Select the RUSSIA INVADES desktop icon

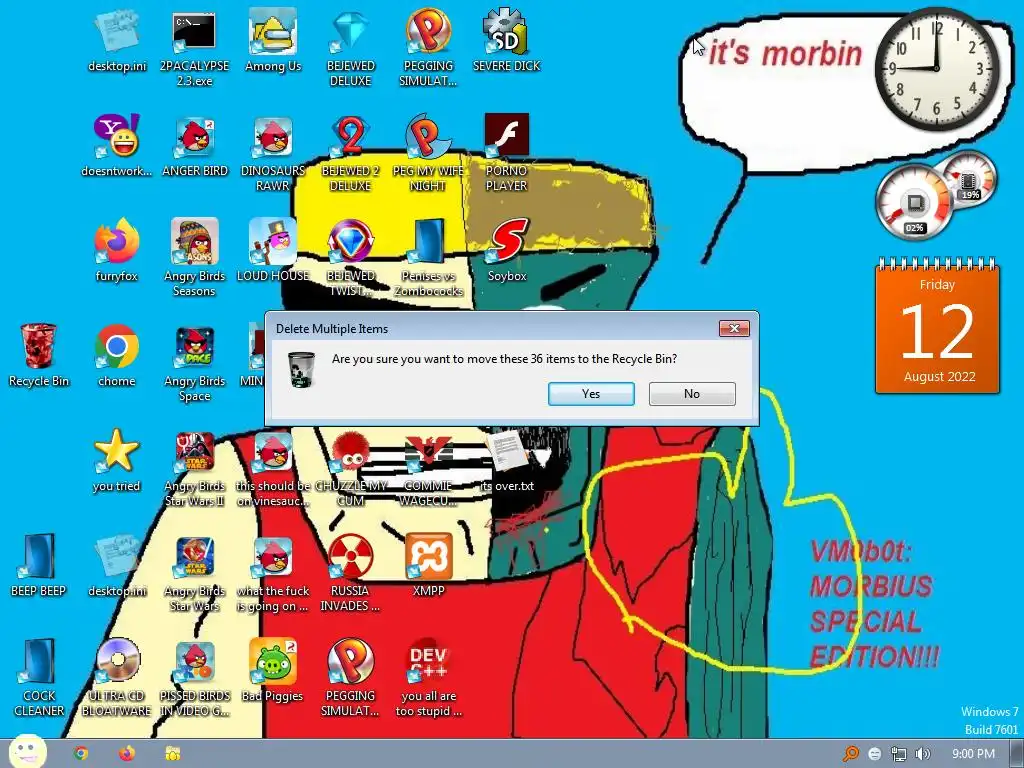351,573
